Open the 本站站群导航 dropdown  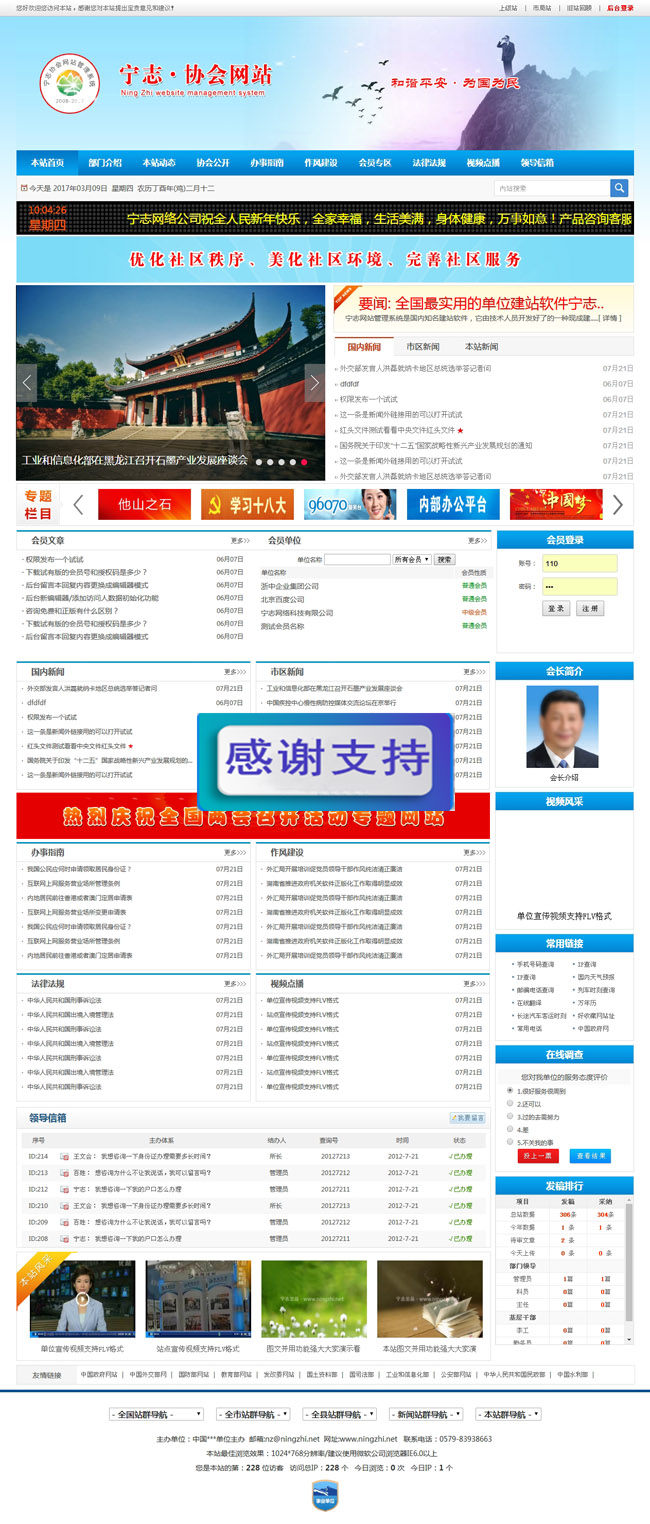pyautogui.click(x=508, y=1414)
